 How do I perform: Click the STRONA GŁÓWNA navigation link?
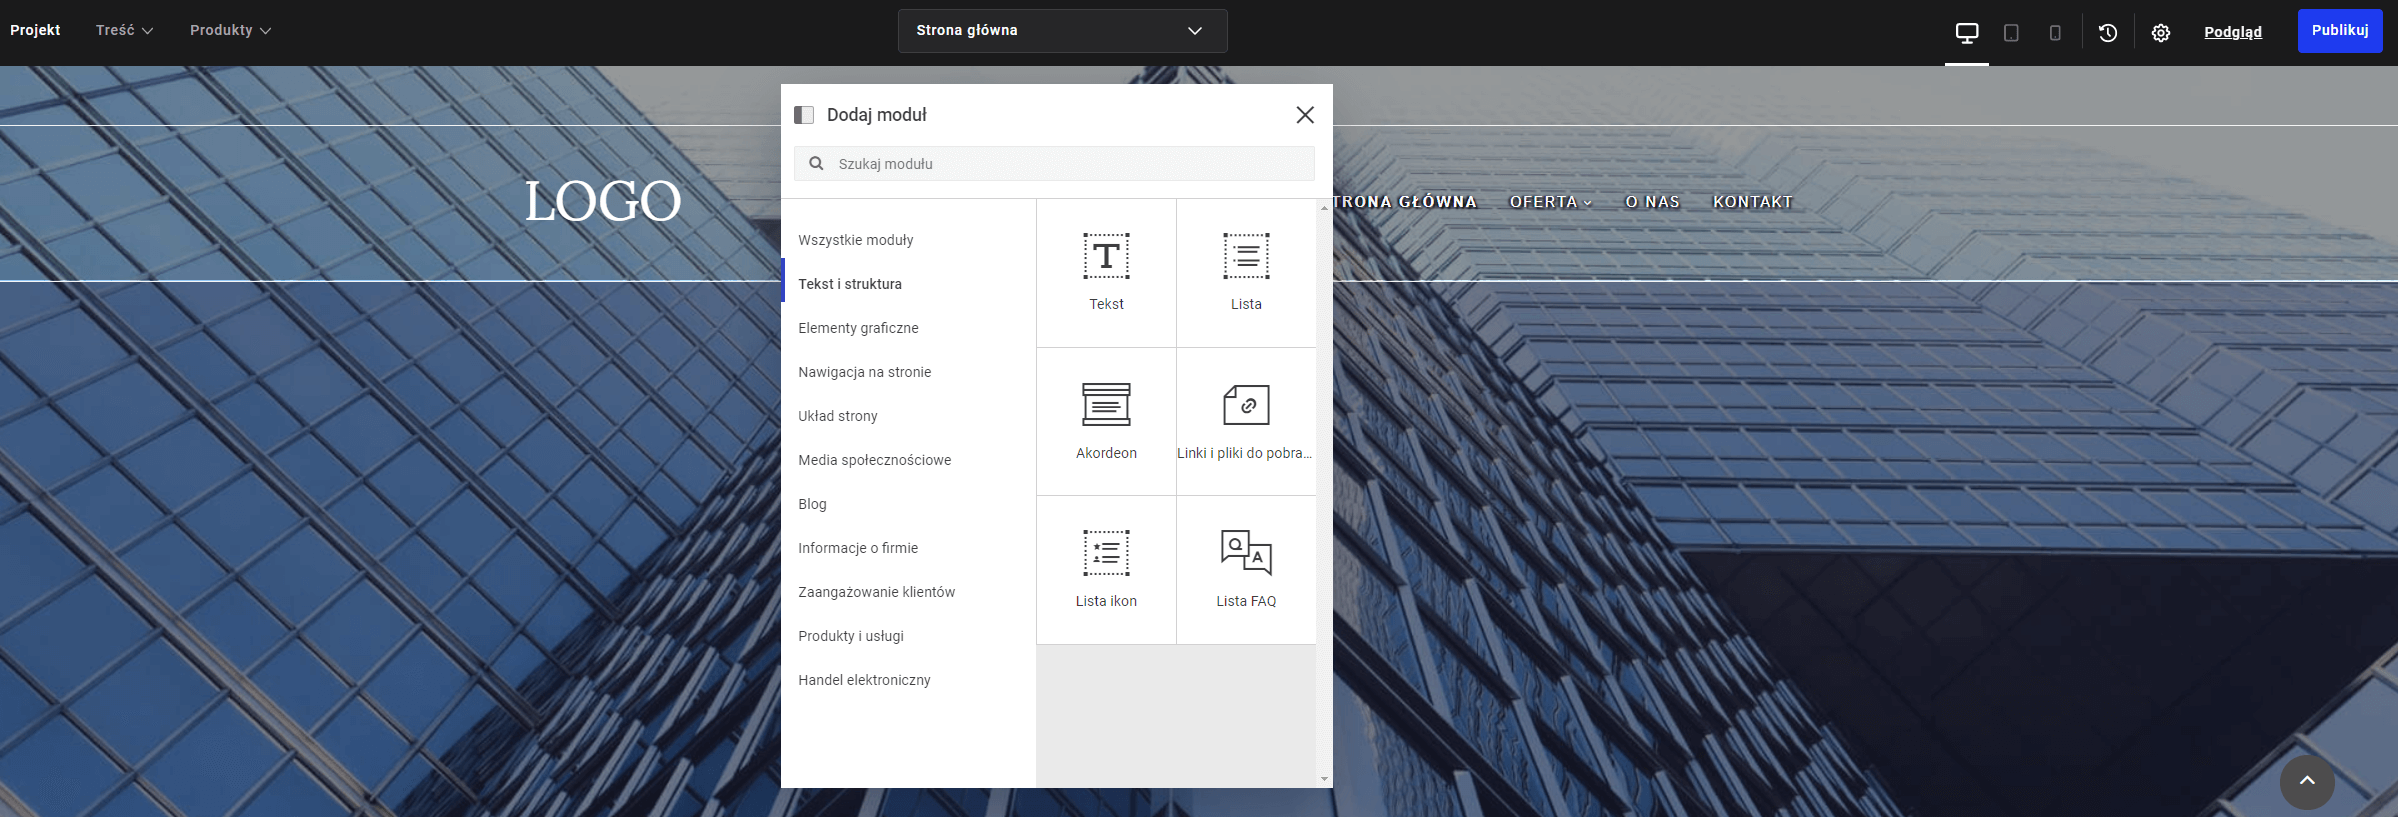[x=1405, y=202]
